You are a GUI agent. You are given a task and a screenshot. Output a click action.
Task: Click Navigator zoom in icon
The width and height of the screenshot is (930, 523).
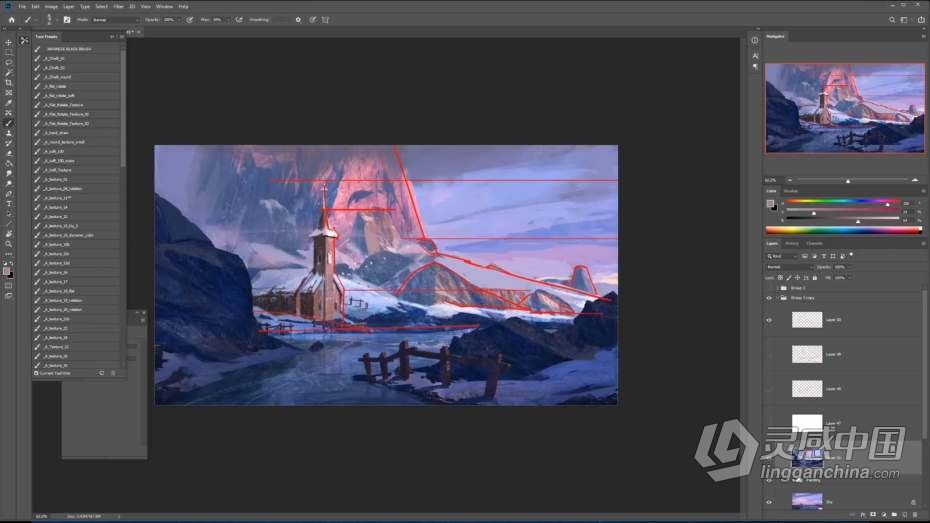point(915,180)
